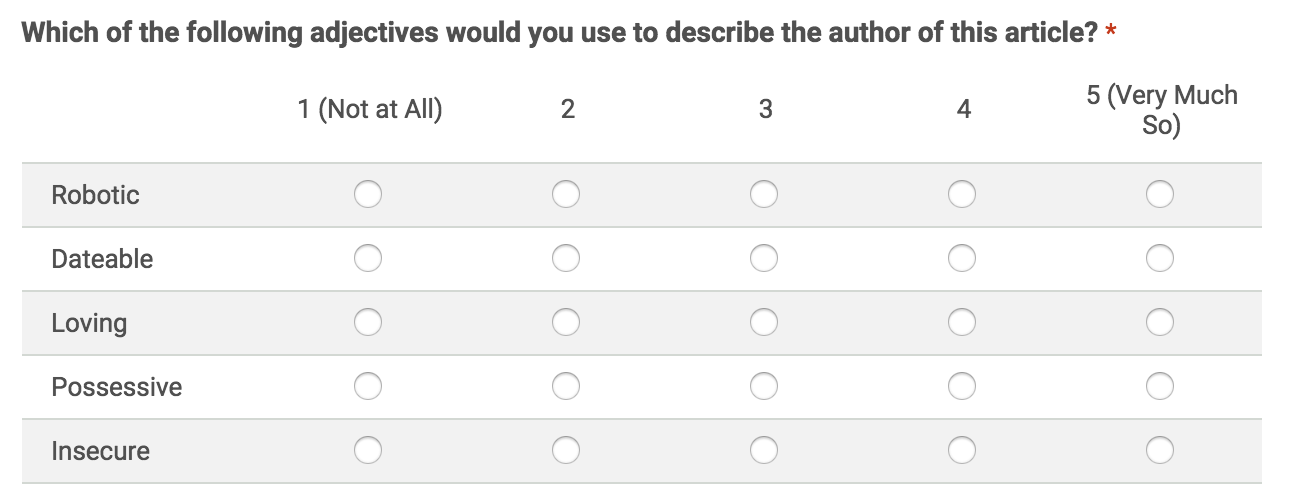Rate Dateable as 1 (Not at All)
1298x500 pixels.
tap(367, 258)
